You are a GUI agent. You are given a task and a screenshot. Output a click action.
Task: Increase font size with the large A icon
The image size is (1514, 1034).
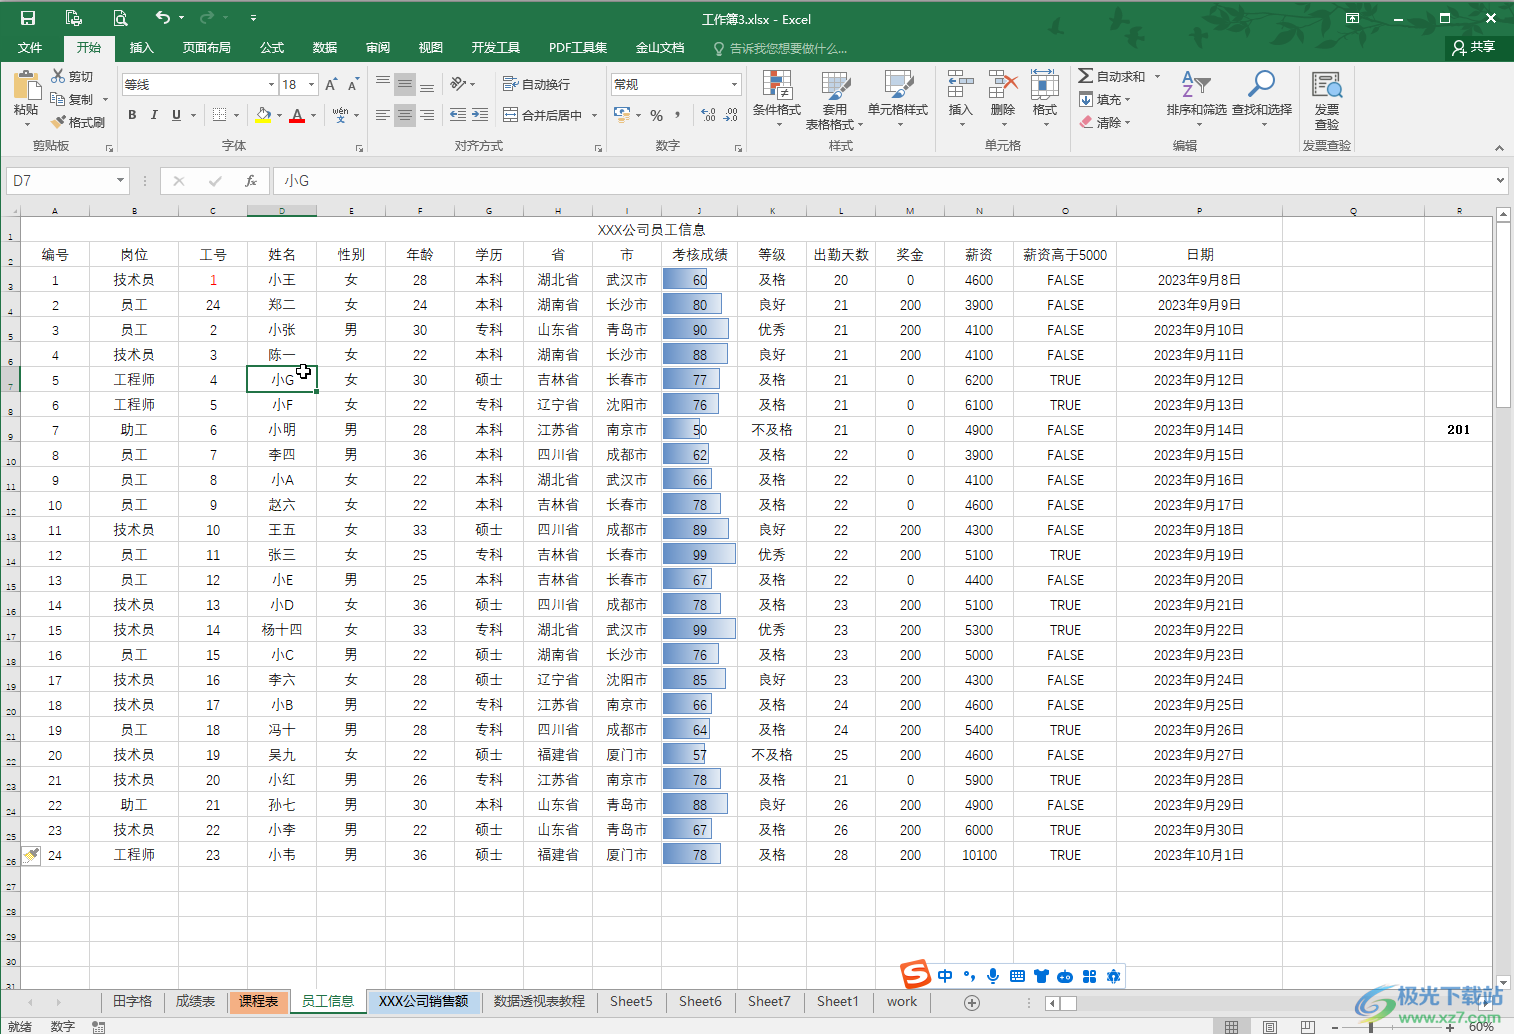click(x=331, y=85)
